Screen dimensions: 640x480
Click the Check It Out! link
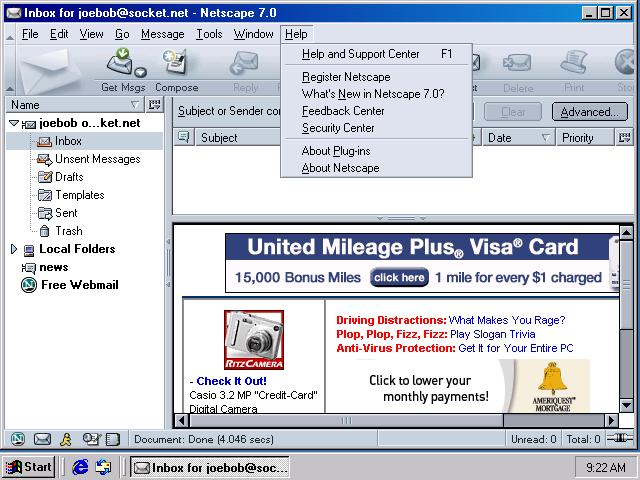pos(231,381)
